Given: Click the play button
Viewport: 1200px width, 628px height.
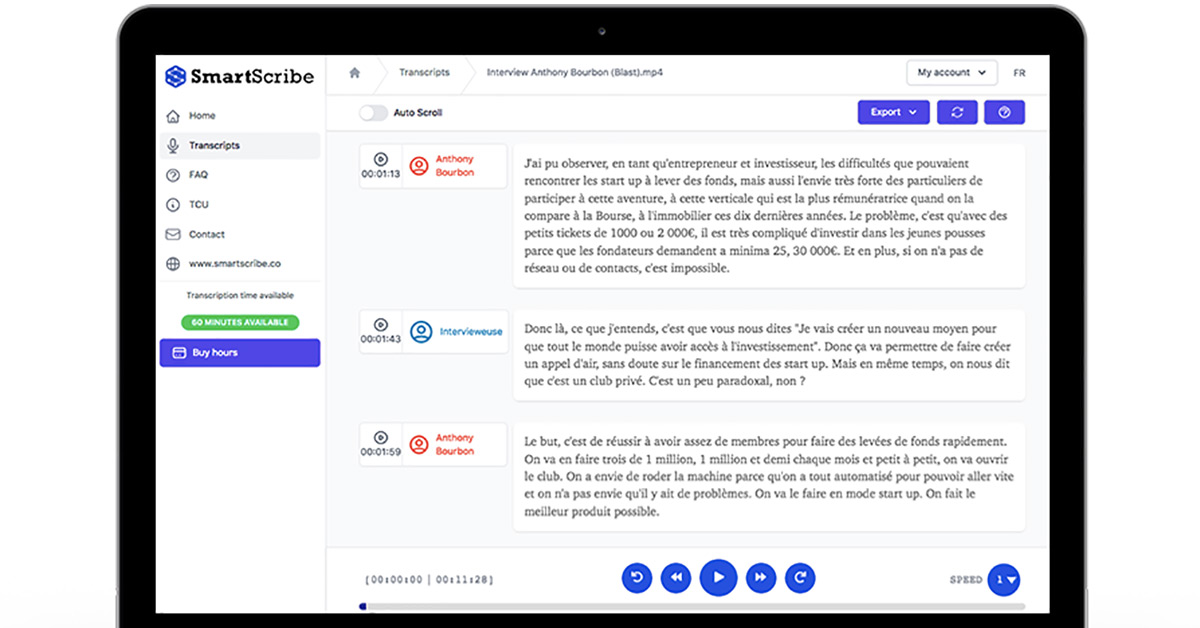Looking at the screenshot, I should (718, 577).
